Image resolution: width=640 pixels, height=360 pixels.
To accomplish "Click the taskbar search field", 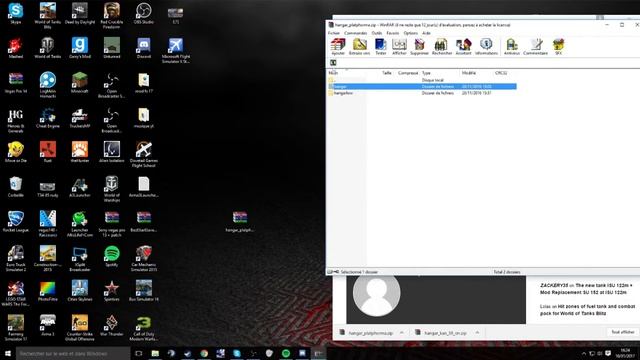I will tap(73, 353).
